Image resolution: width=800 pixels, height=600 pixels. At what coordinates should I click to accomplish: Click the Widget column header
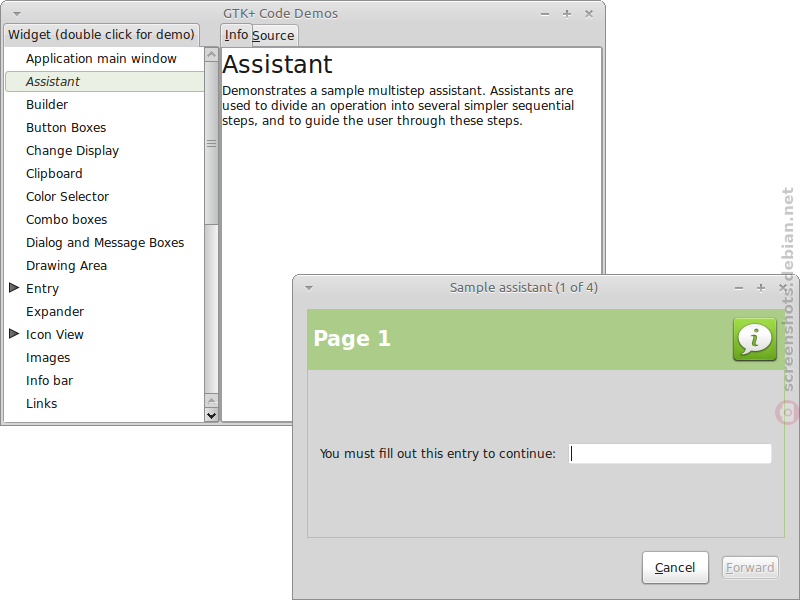point(101,35)
